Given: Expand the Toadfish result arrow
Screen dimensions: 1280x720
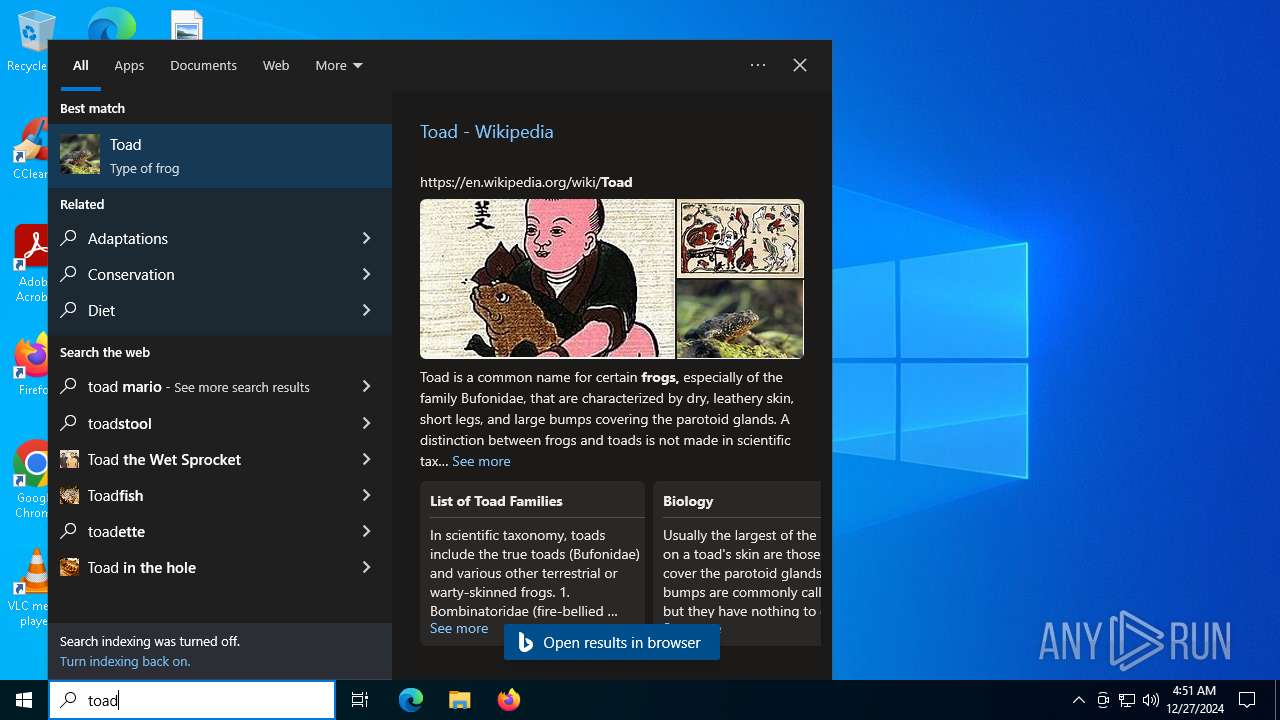Looking at the screenshot, I should point(366,495).
